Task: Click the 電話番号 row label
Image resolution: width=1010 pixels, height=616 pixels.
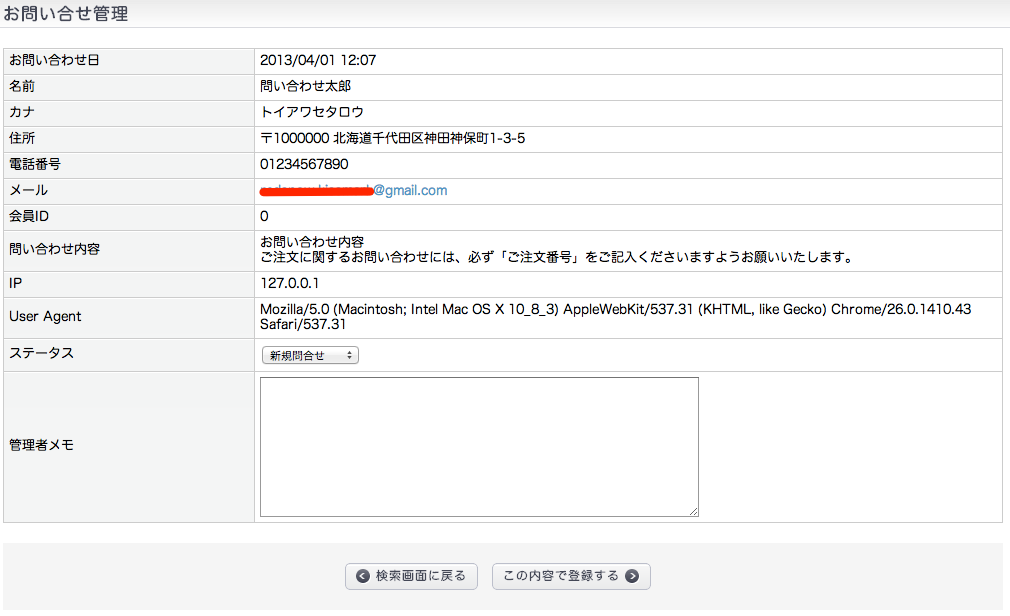Action: (35, 164)
